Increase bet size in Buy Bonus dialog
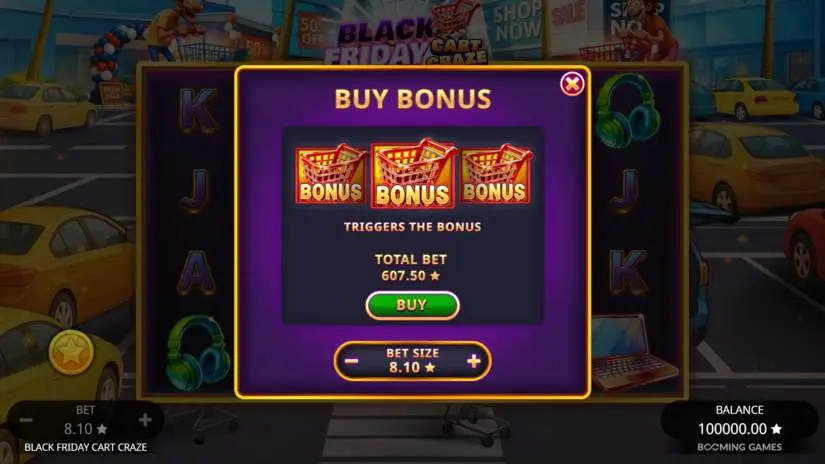Viewport: 825px width, 464px height. 474,361
